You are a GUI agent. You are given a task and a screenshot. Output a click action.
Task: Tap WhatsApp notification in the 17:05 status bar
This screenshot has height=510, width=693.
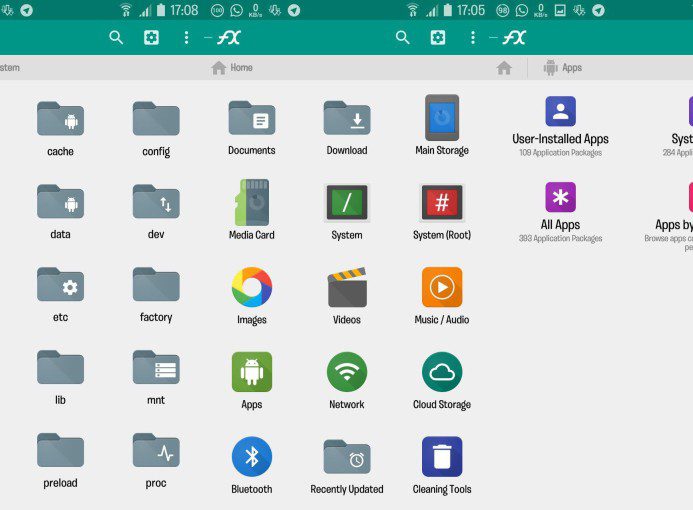tap(522, 10)
